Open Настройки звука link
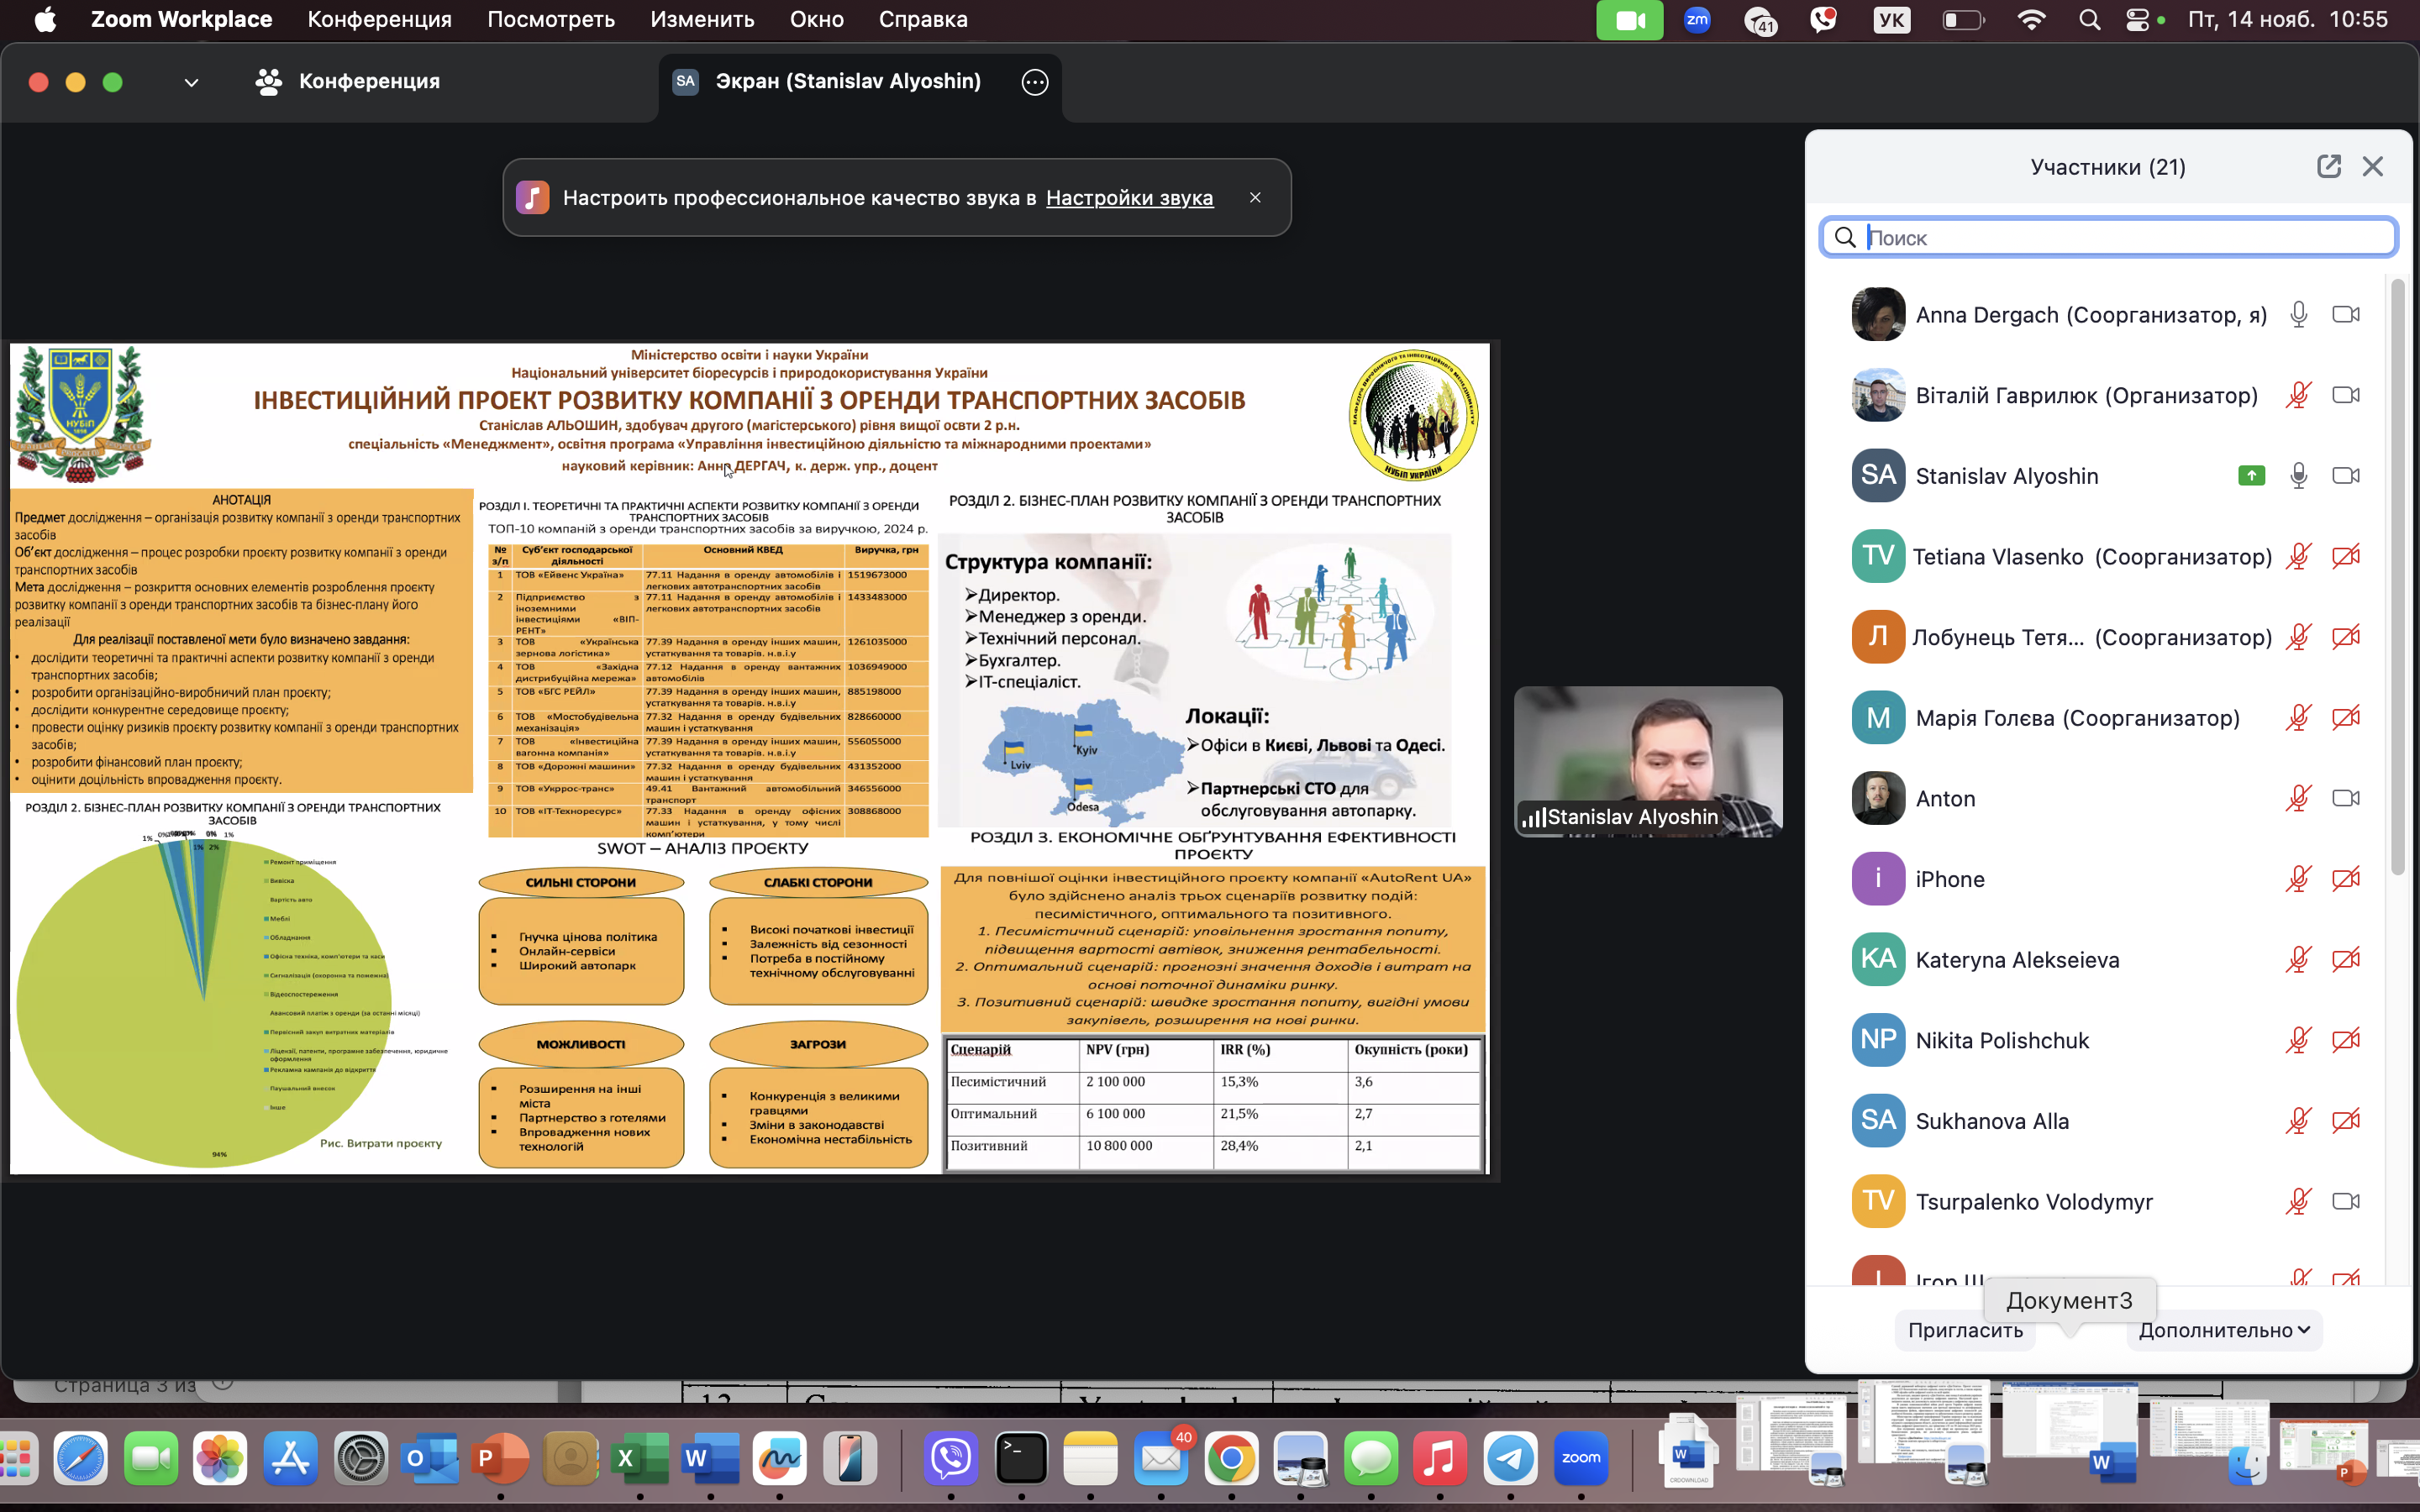The width and height of the screenshot is (2420, 1512). [1129, 198]
